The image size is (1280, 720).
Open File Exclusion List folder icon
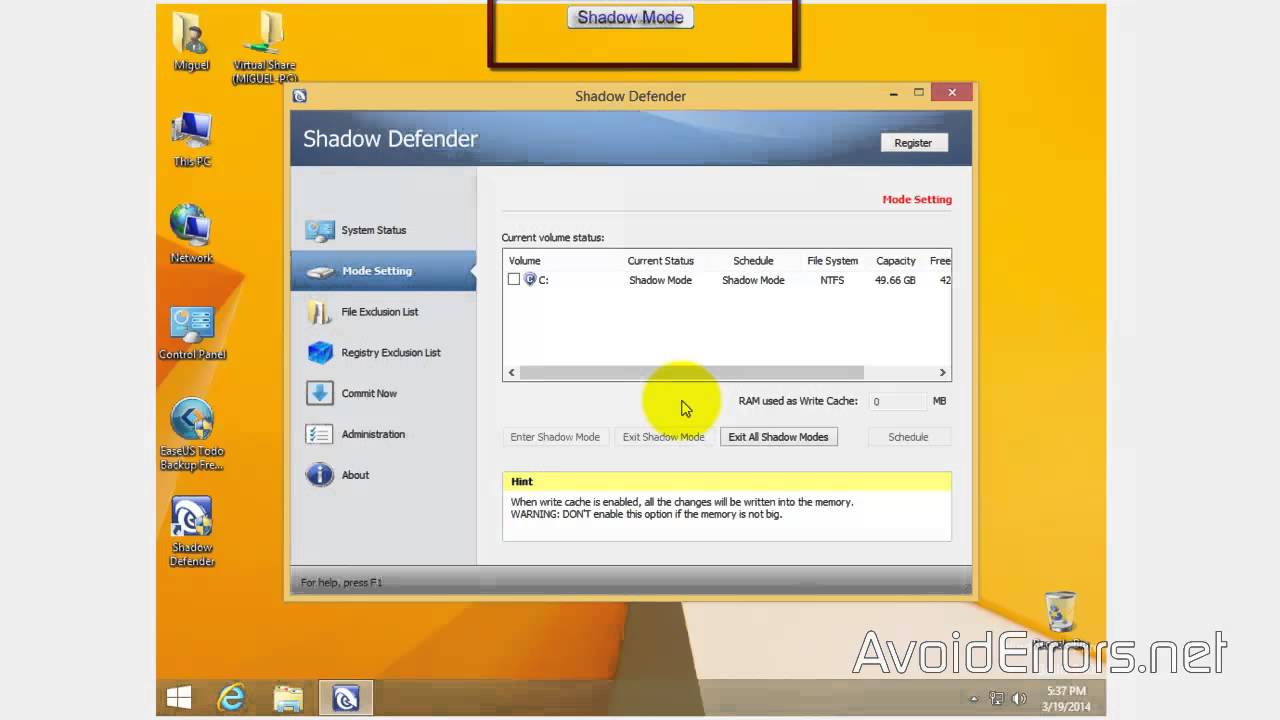click(320, 312)
